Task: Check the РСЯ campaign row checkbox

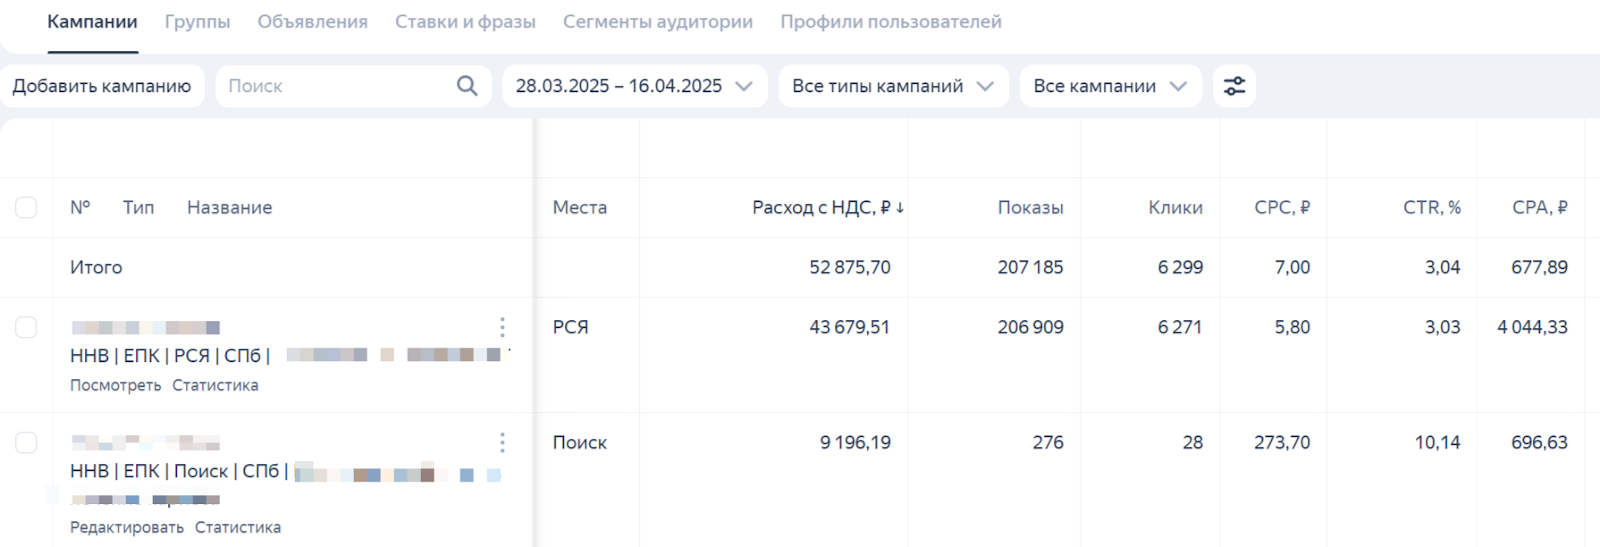Action: 26,327
